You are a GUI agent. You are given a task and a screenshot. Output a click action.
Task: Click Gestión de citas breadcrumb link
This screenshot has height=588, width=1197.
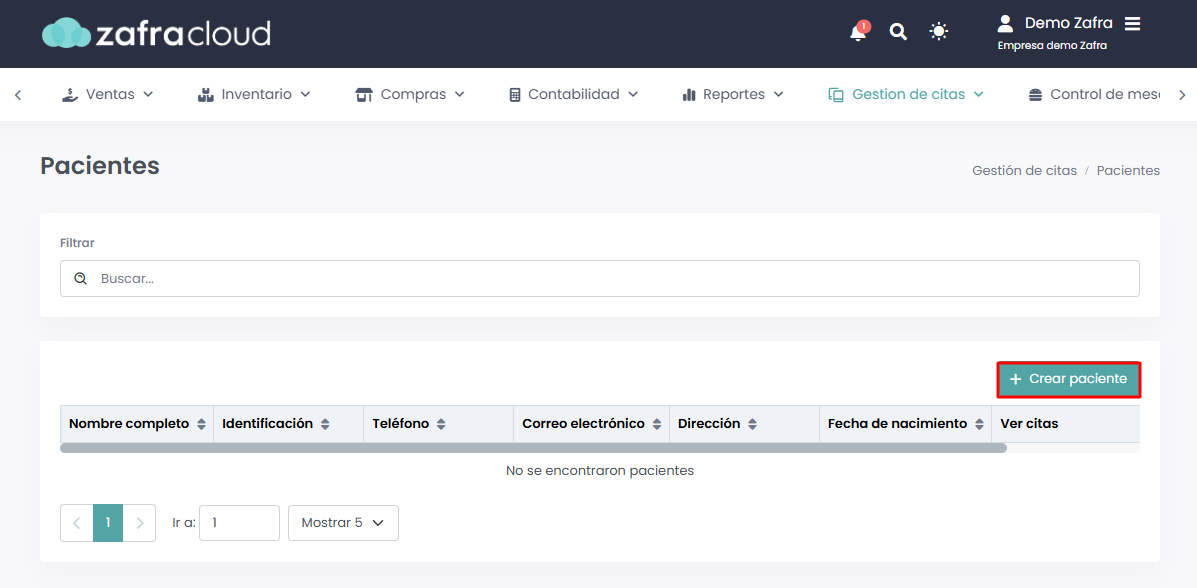click(x=1024, y=170)
